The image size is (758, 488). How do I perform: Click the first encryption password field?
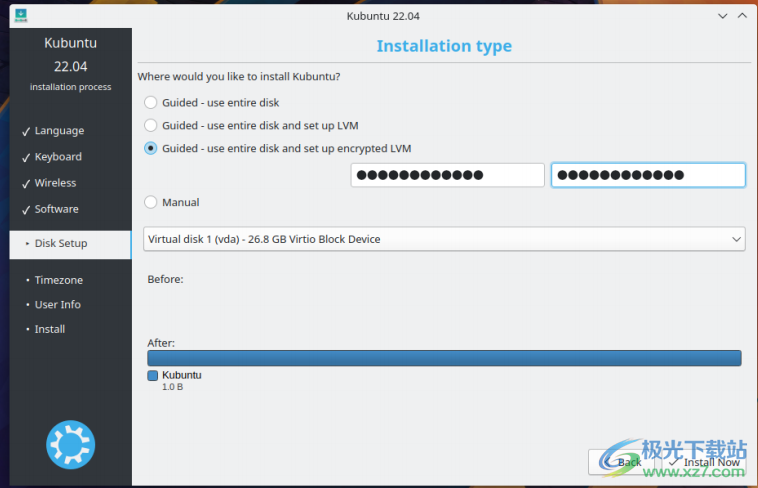[447, 175]
